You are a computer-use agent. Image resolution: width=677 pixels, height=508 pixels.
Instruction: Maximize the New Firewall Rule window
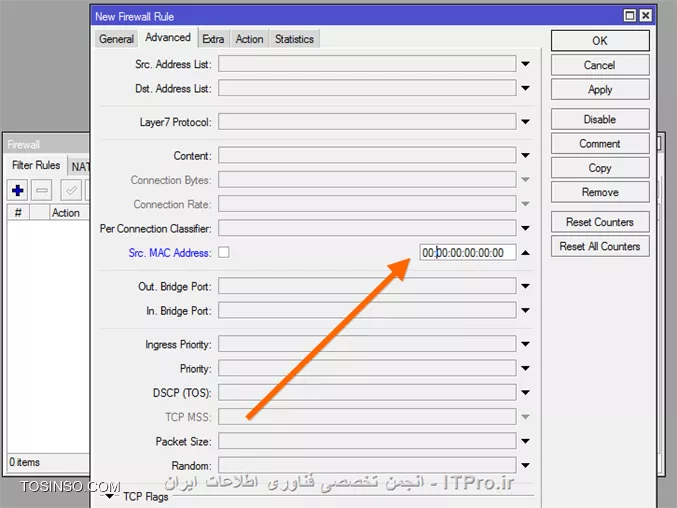pos(630,16)
